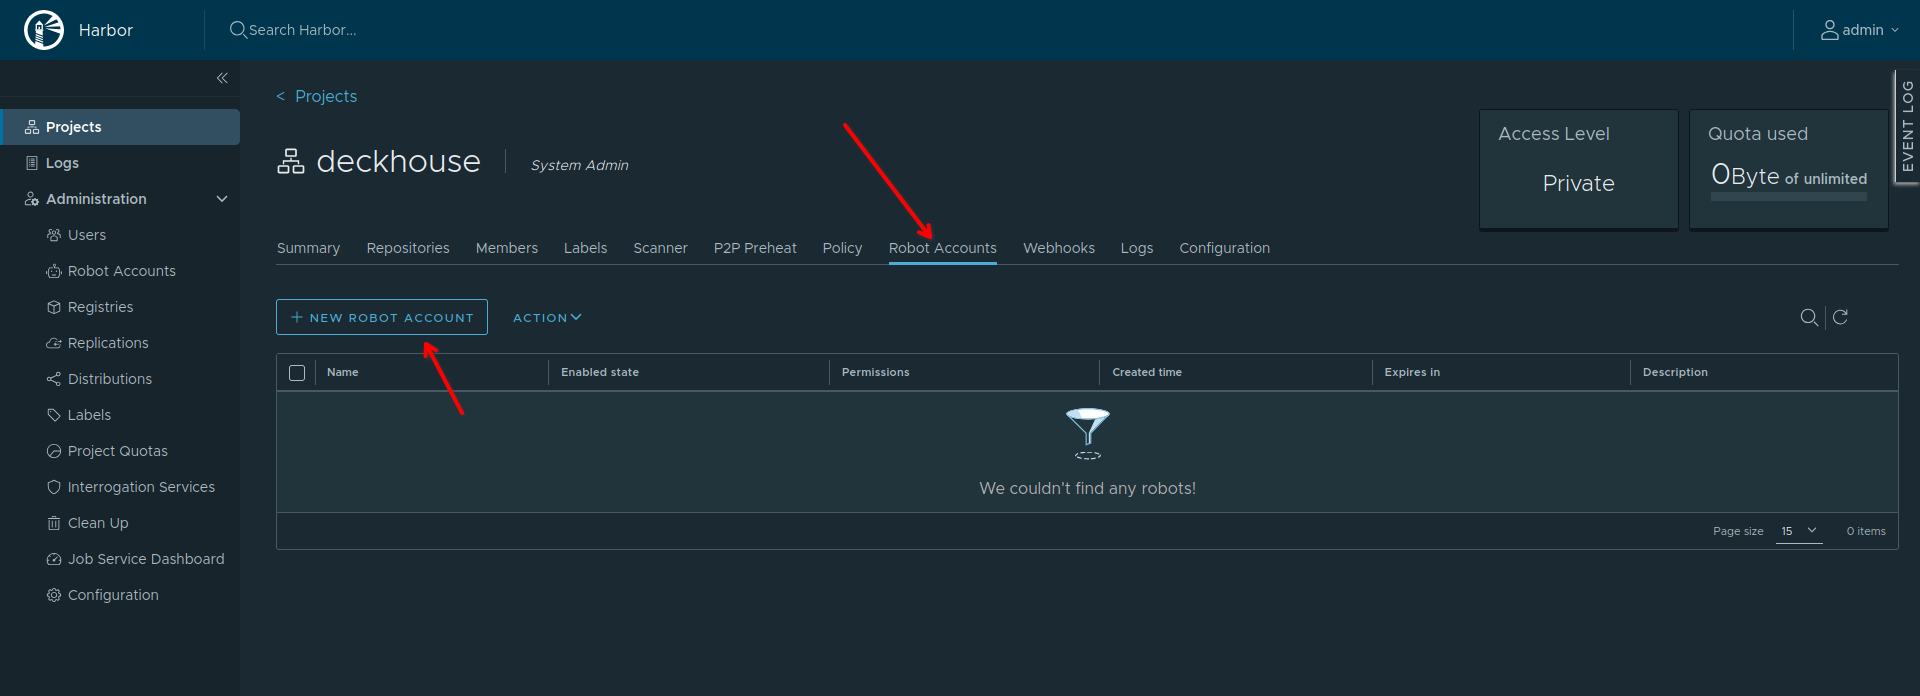1920x696 pixels.
Task: Click the Interrogation Services shield icon
Action: tap(54, 487)
